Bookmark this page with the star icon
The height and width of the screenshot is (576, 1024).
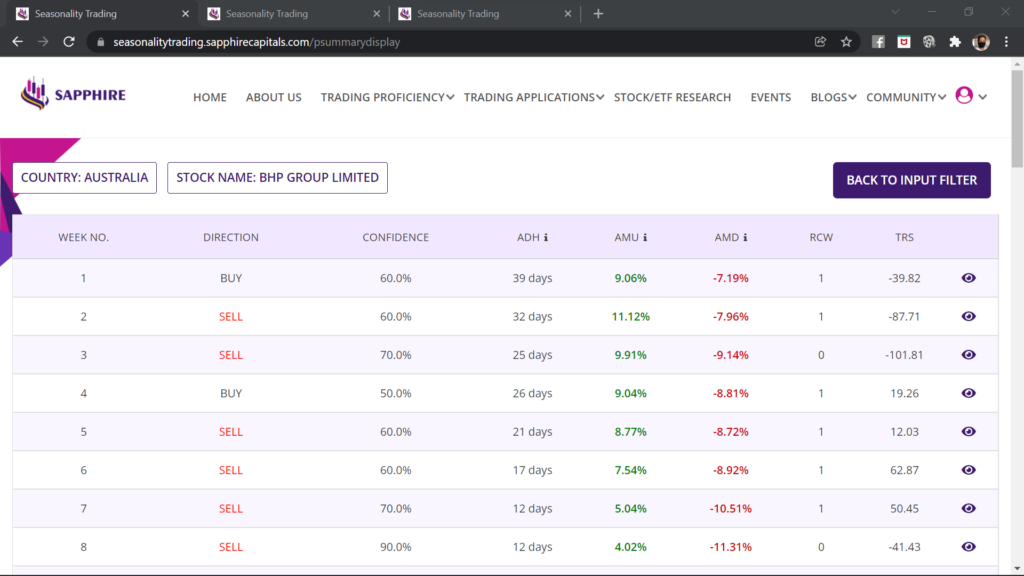click(x=846, y=42)
